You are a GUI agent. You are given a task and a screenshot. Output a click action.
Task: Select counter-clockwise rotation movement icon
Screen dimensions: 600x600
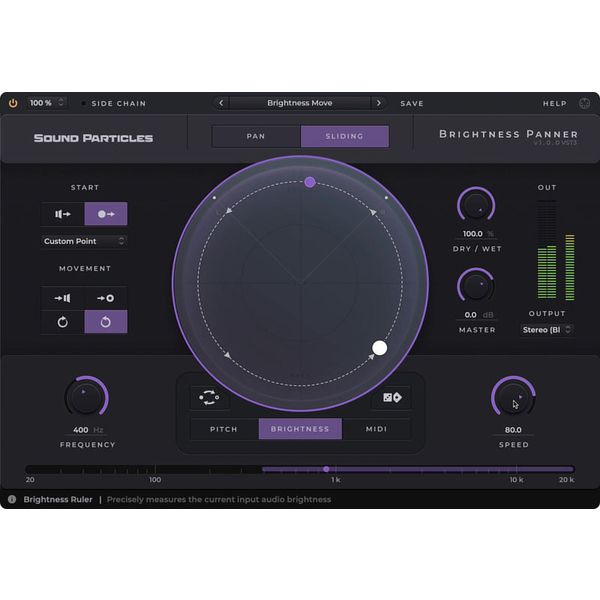point(106,322)
